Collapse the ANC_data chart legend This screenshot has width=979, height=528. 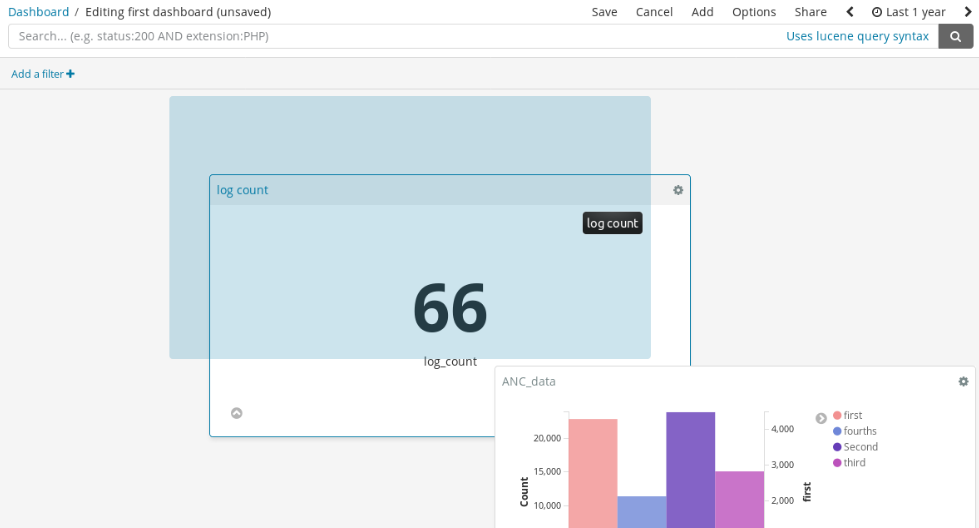[x=821, y=418]
